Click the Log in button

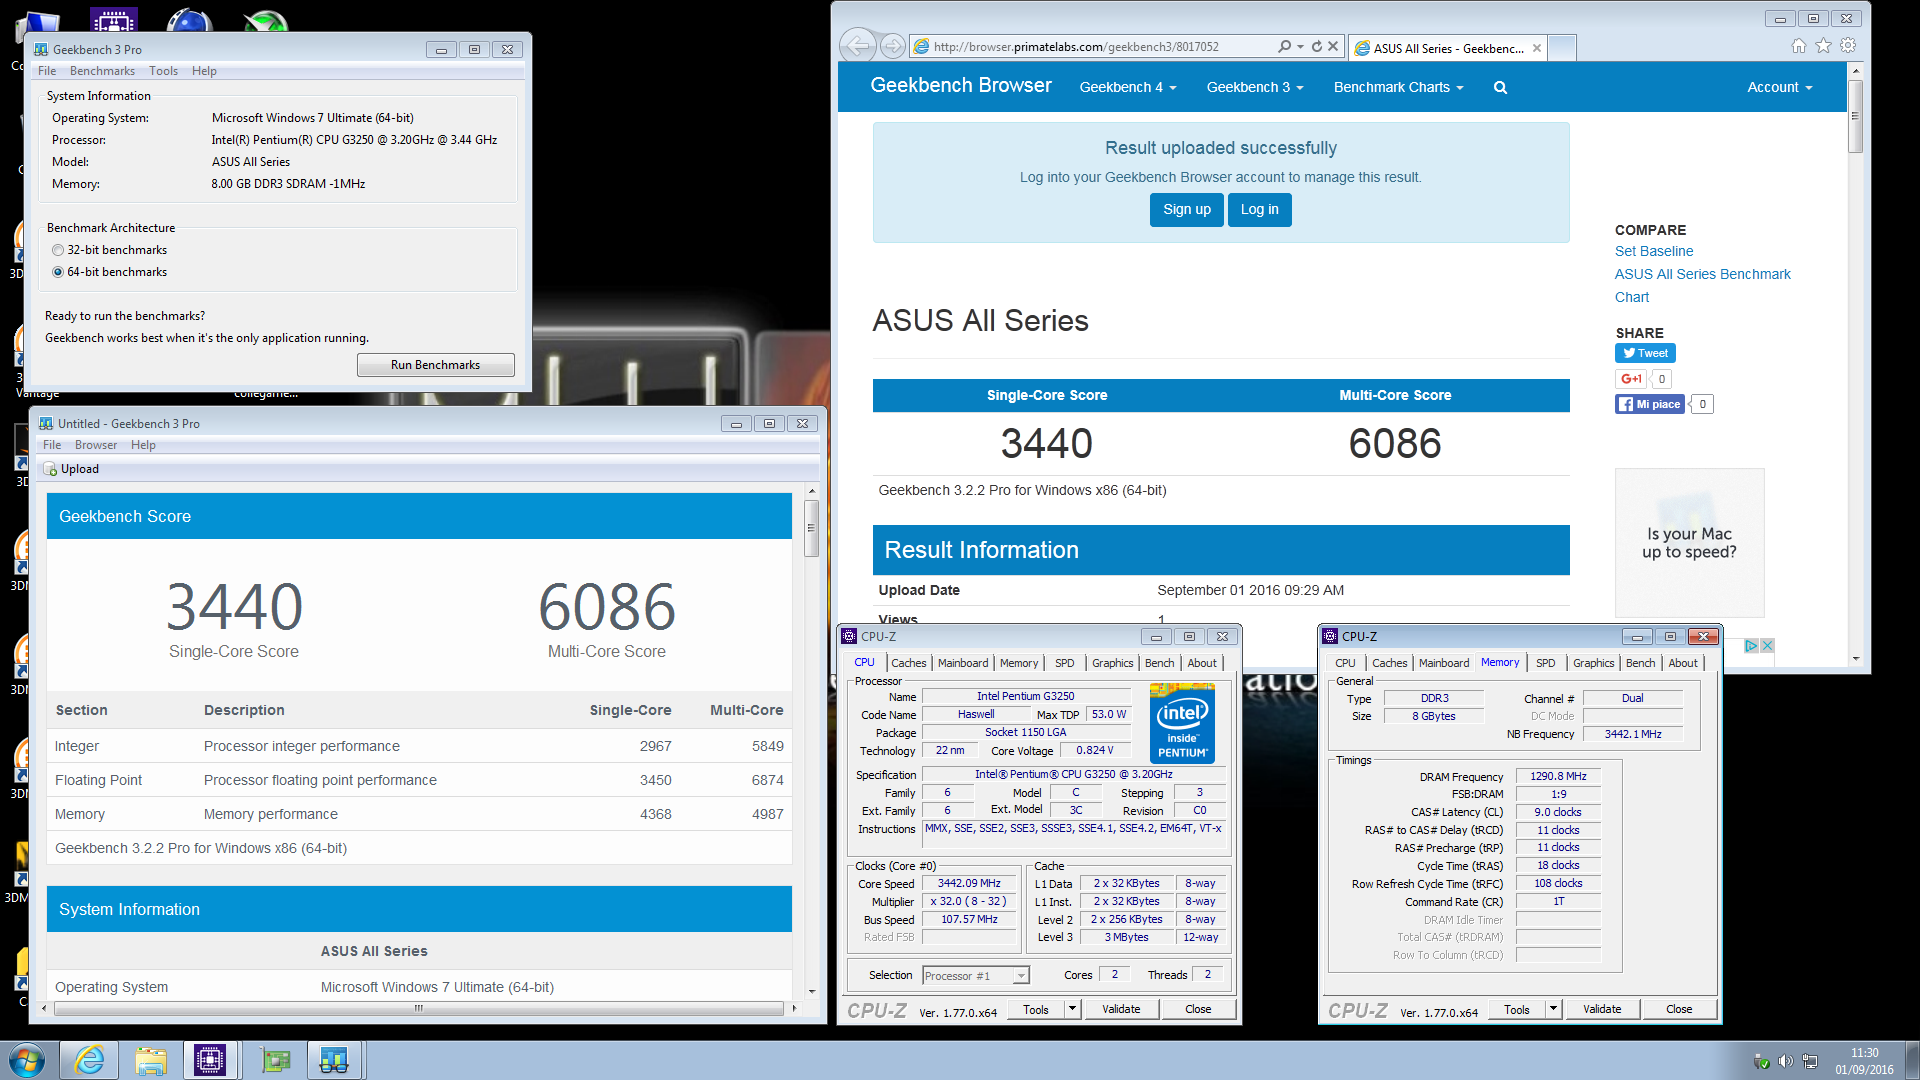pyautogui.click(x=1259, y=210)
